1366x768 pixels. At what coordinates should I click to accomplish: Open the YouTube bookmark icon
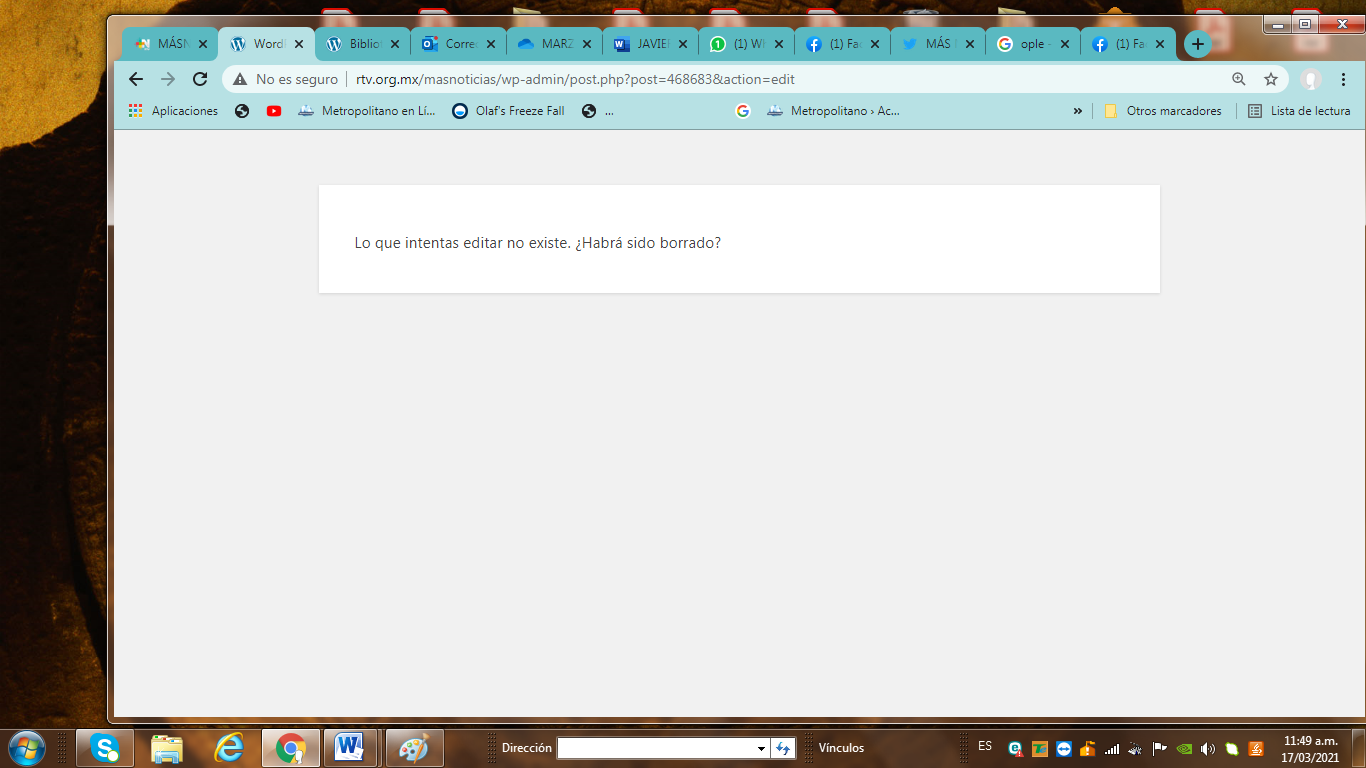click(274, 111)
